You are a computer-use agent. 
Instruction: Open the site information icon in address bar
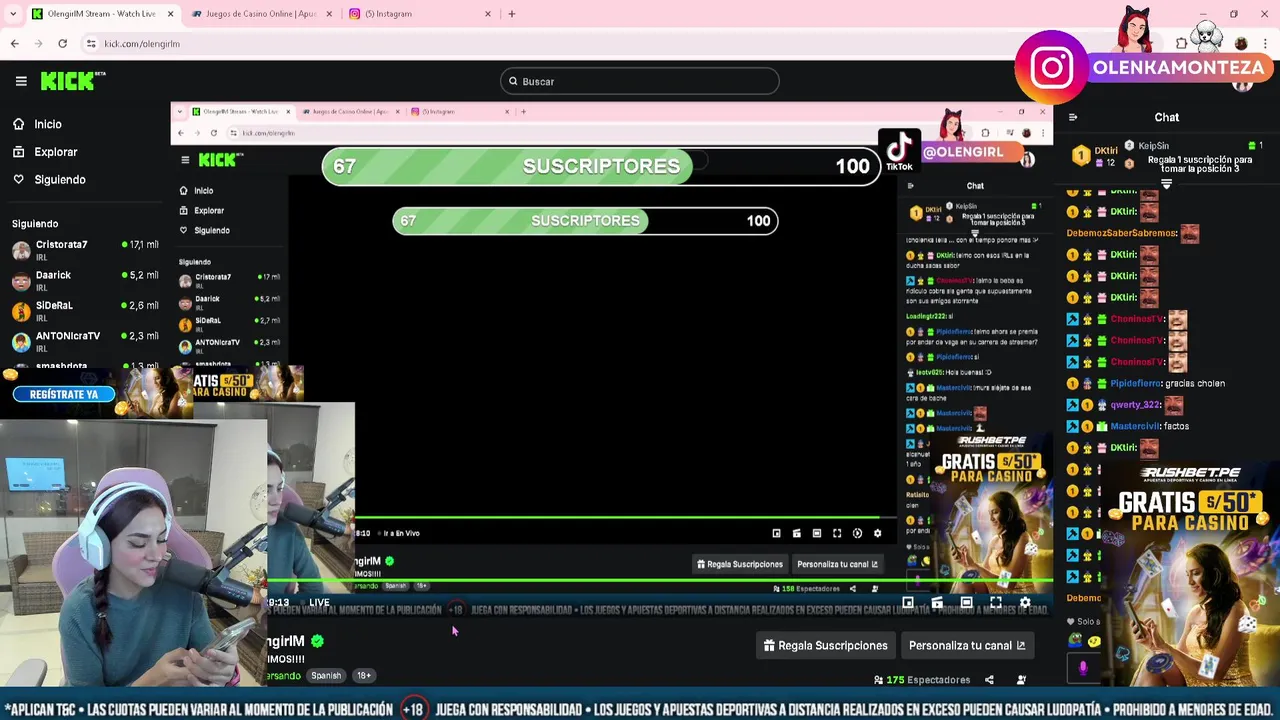(x=91, y=44)
